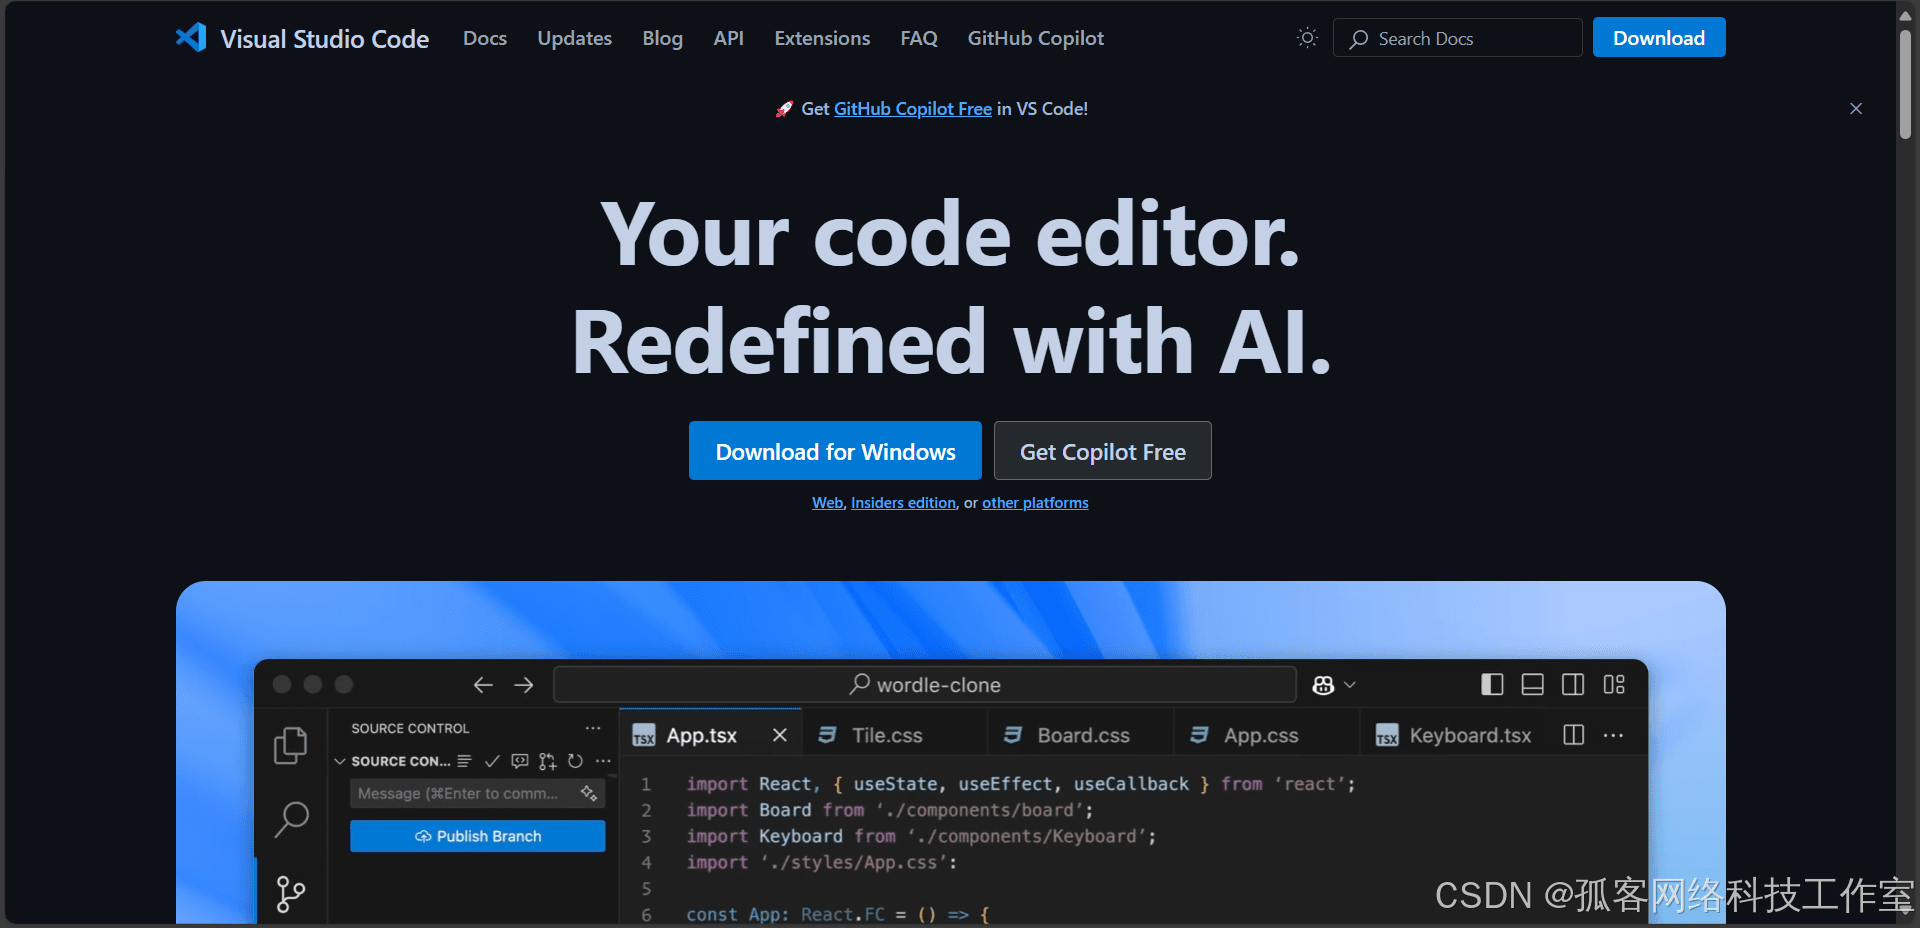
Task: Click inside the Search Docs input field
Action: click(1456, 37)
